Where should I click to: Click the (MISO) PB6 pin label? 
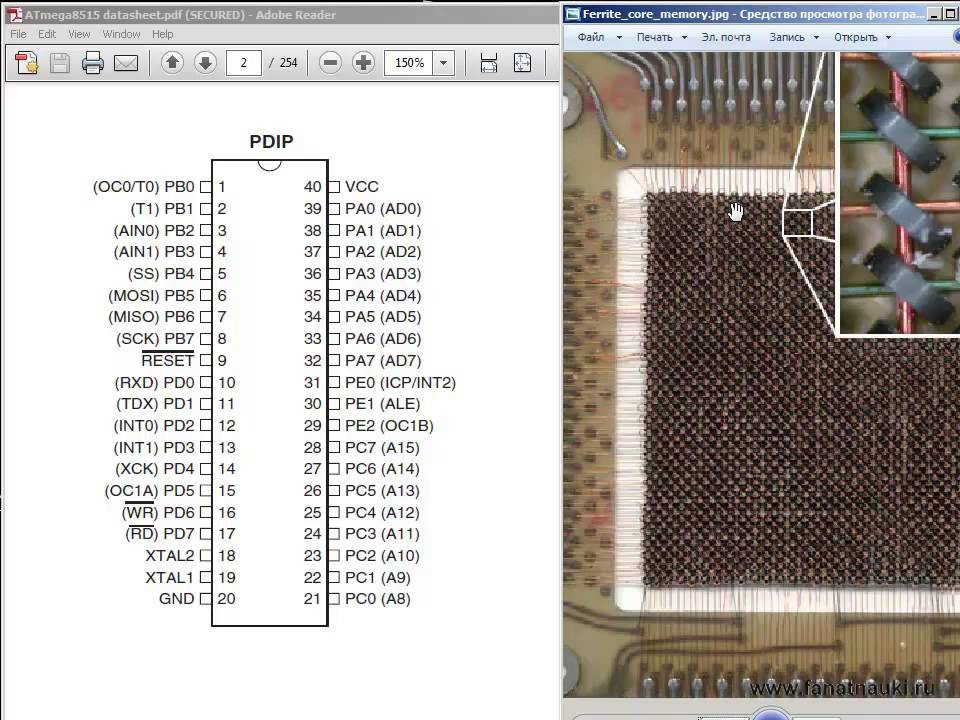(151, 317)
